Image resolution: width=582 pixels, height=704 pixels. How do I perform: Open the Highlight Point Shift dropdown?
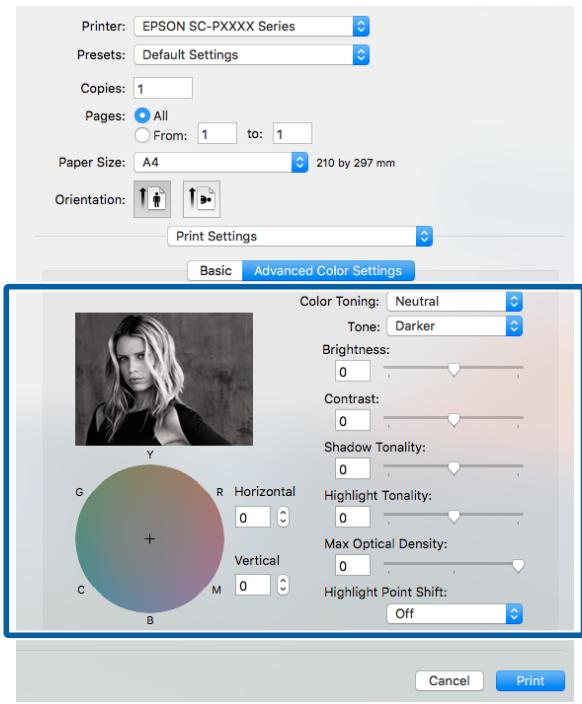click(x=454, y=614)
